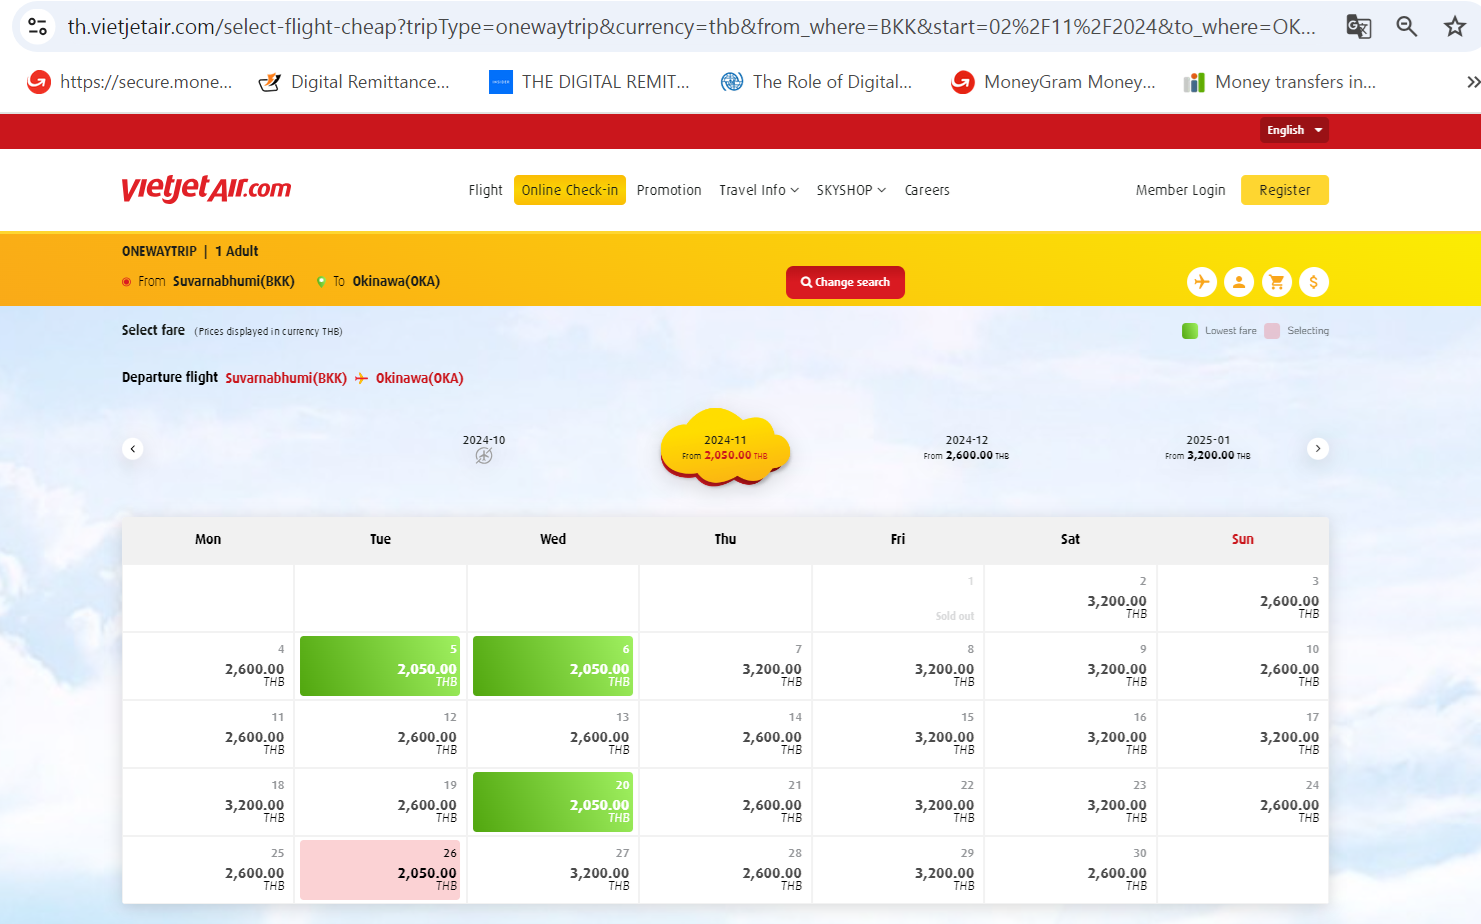1481x924 pixels.
Task: Go to next month with right arrow
Action: [x=1318, y=449]
